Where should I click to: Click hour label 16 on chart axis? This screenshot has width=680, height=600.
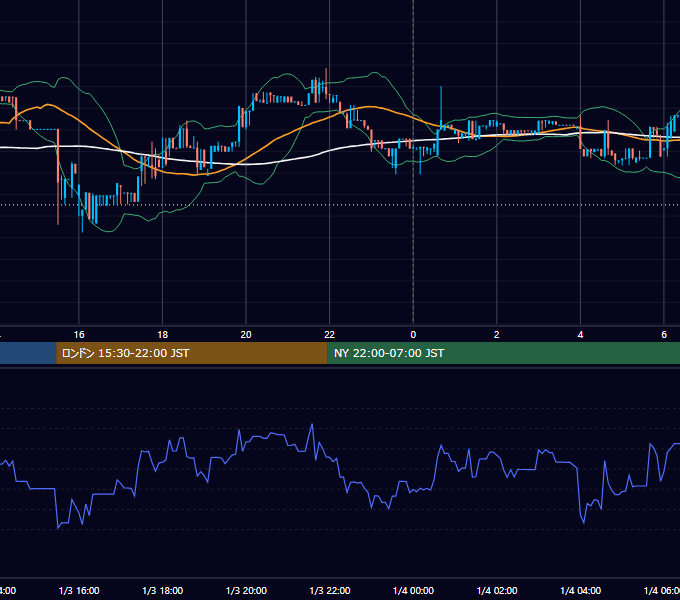tap(79, 334)
